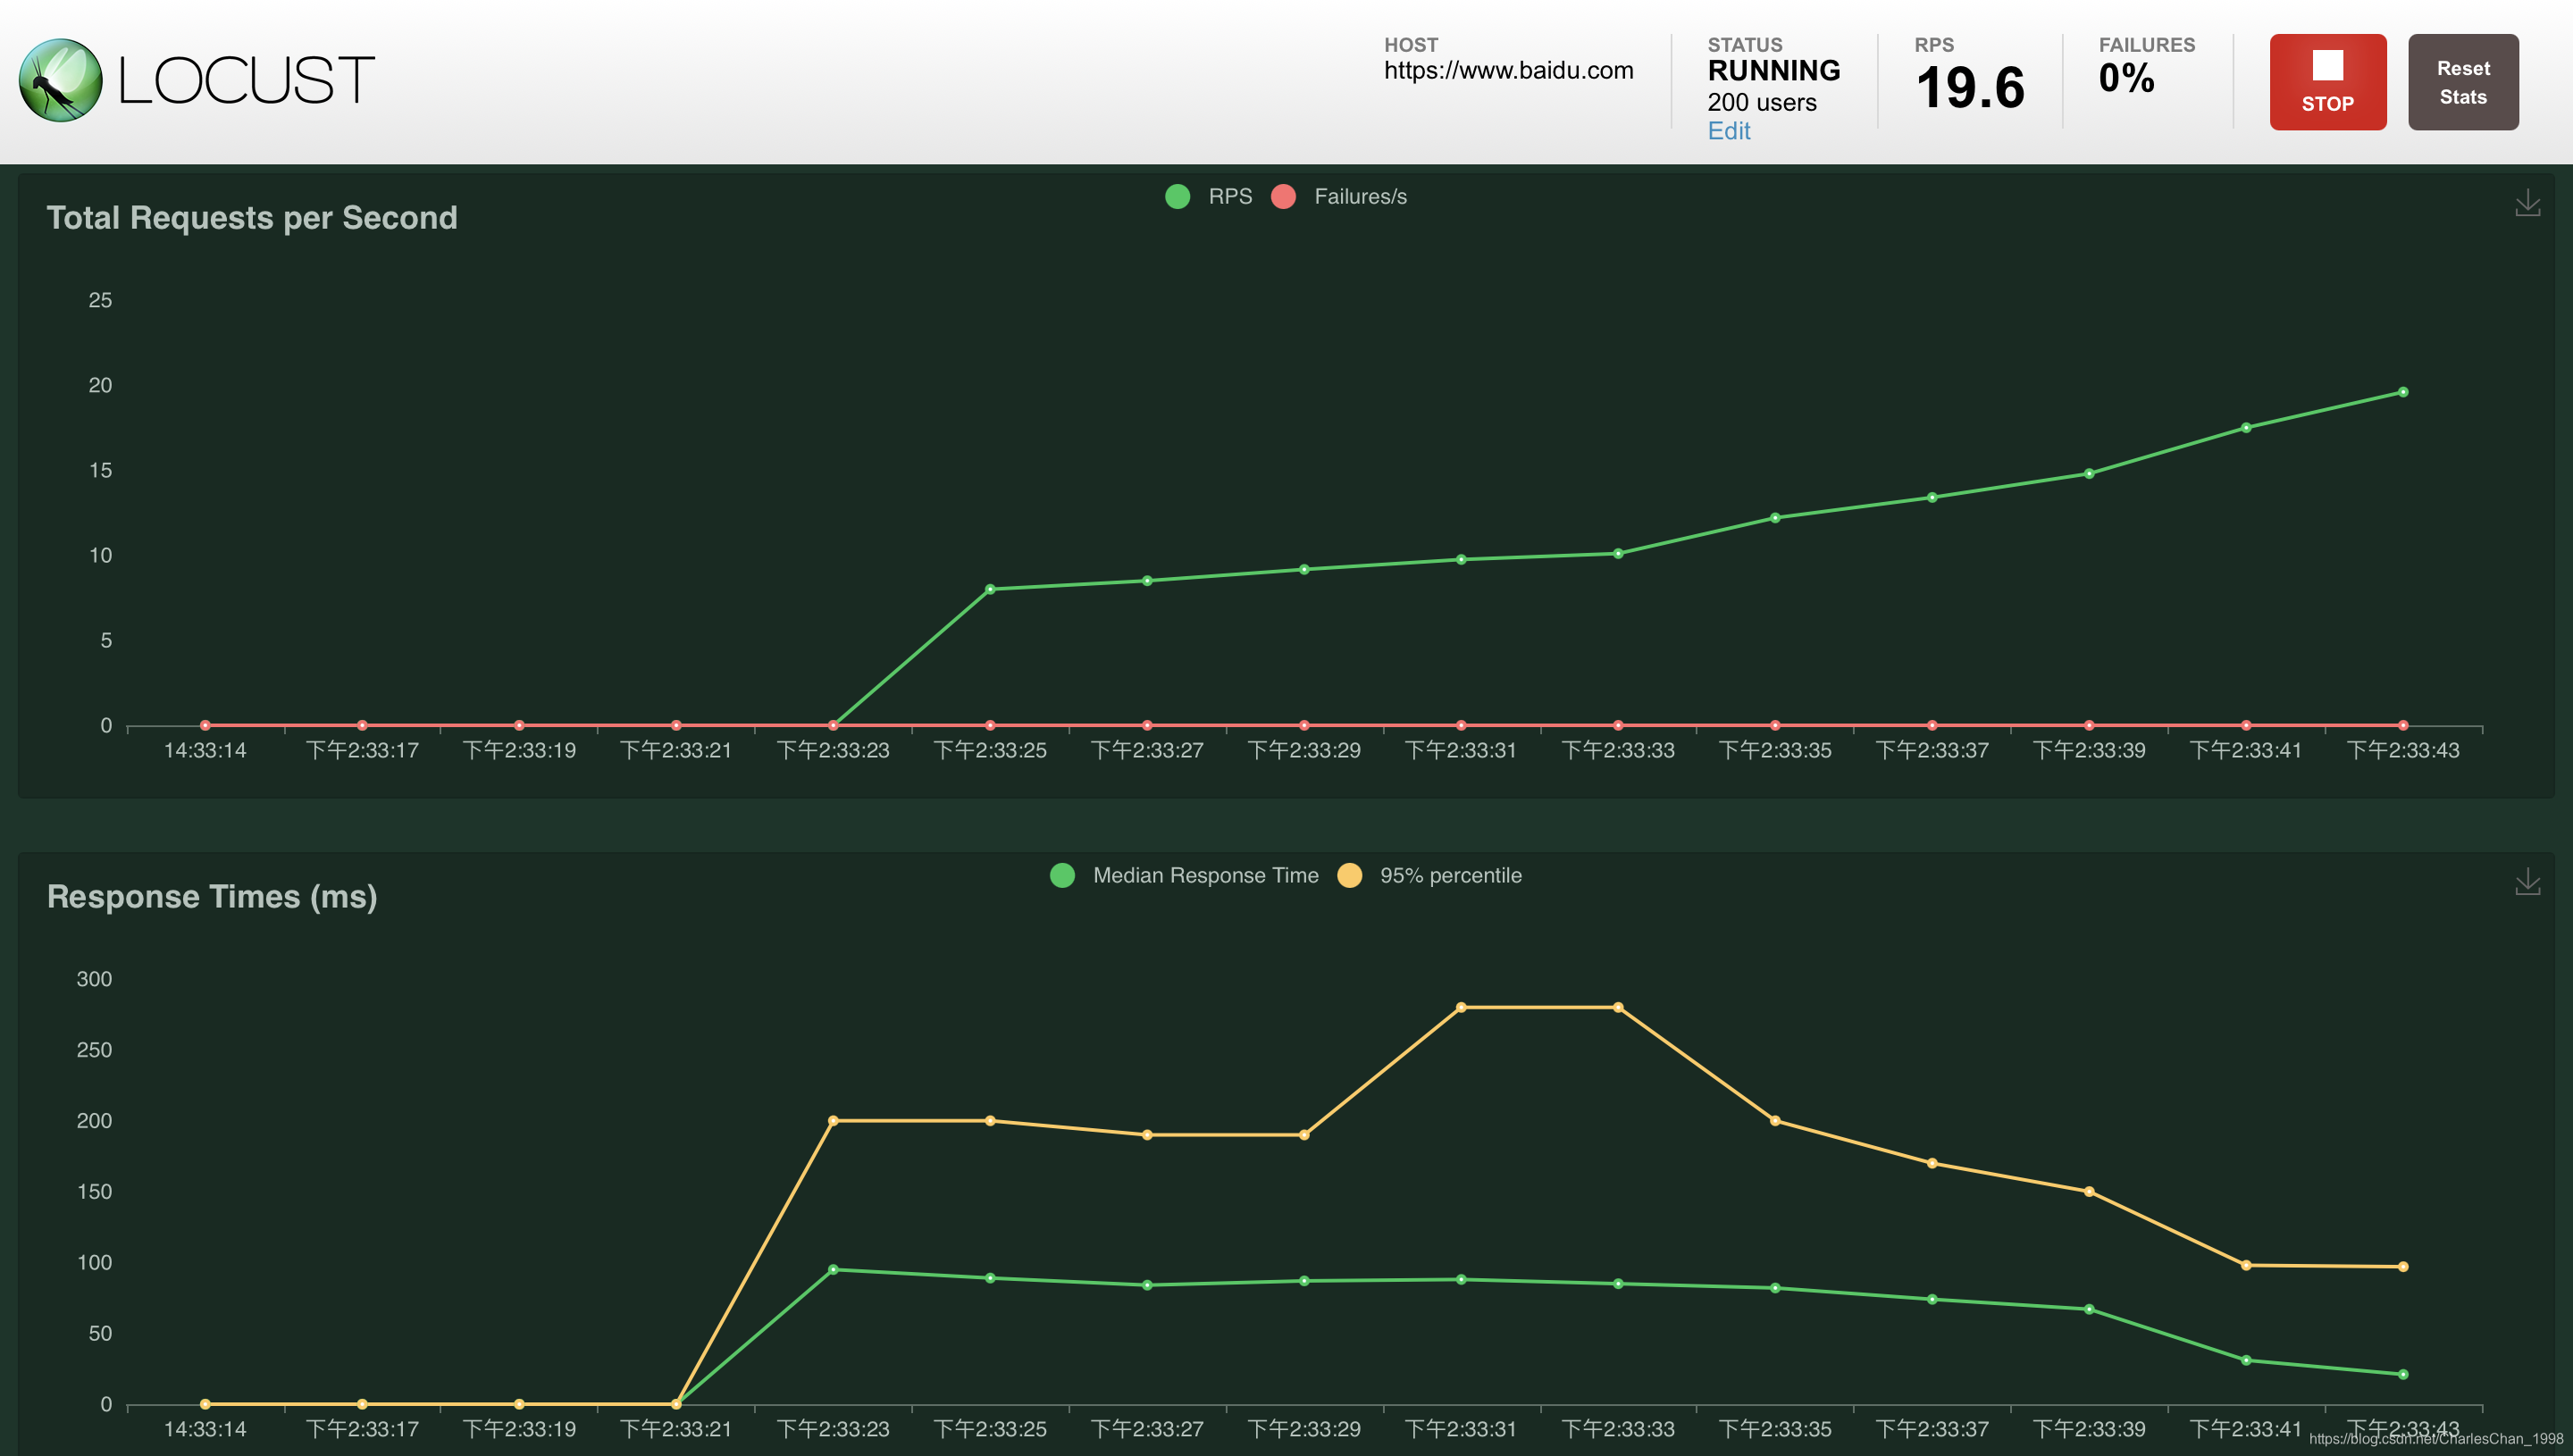Click the 95% percentile peak point at 2:33:31
Screen dimensions: 2573x1456
pyautogui.click(x=1461, y=1007)
